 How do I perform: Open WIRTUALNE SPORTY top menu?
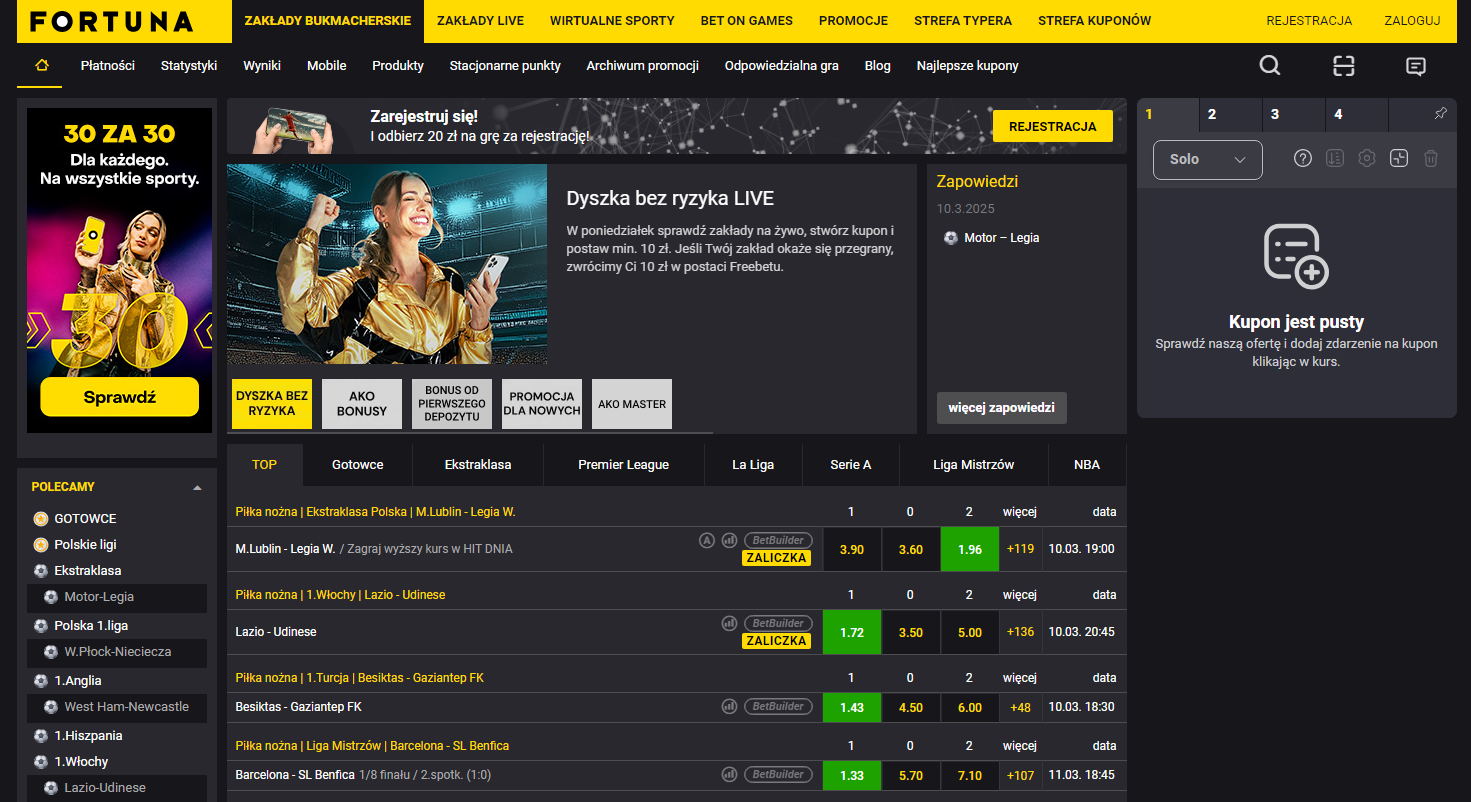click(x=612, y=21)
